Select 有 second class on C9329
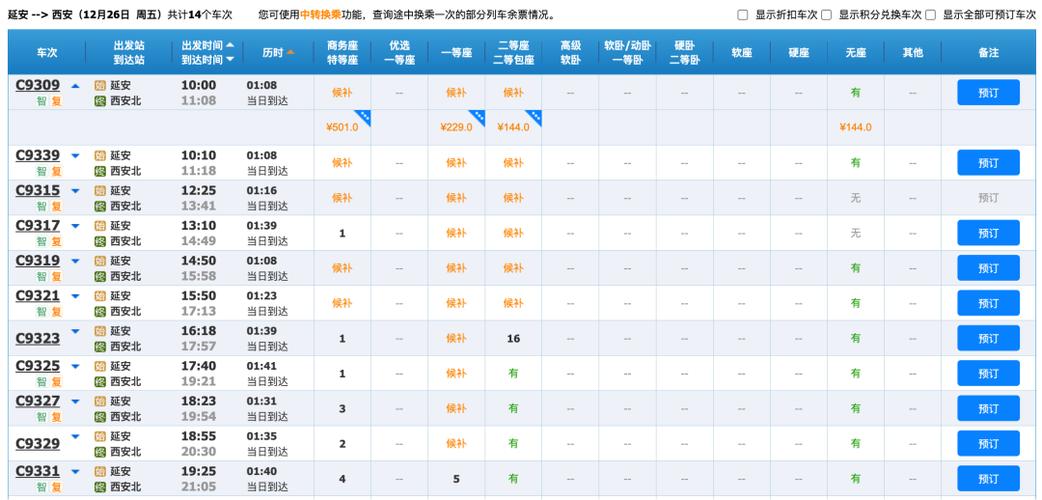Viewport: 1042px width, 500px height. 513,443
